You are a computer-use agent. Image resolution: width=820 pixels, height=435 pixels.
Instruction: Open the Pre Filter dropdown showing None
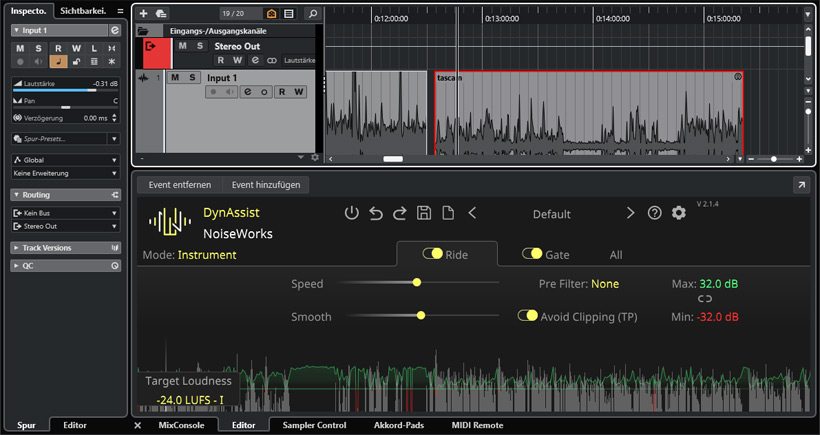click(x=604, y=284)
